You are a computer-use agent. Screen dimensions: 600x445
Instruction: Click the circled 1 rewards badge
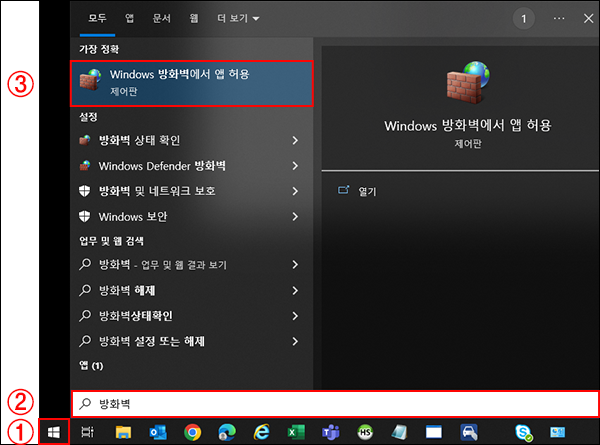[x=523, y=18]
